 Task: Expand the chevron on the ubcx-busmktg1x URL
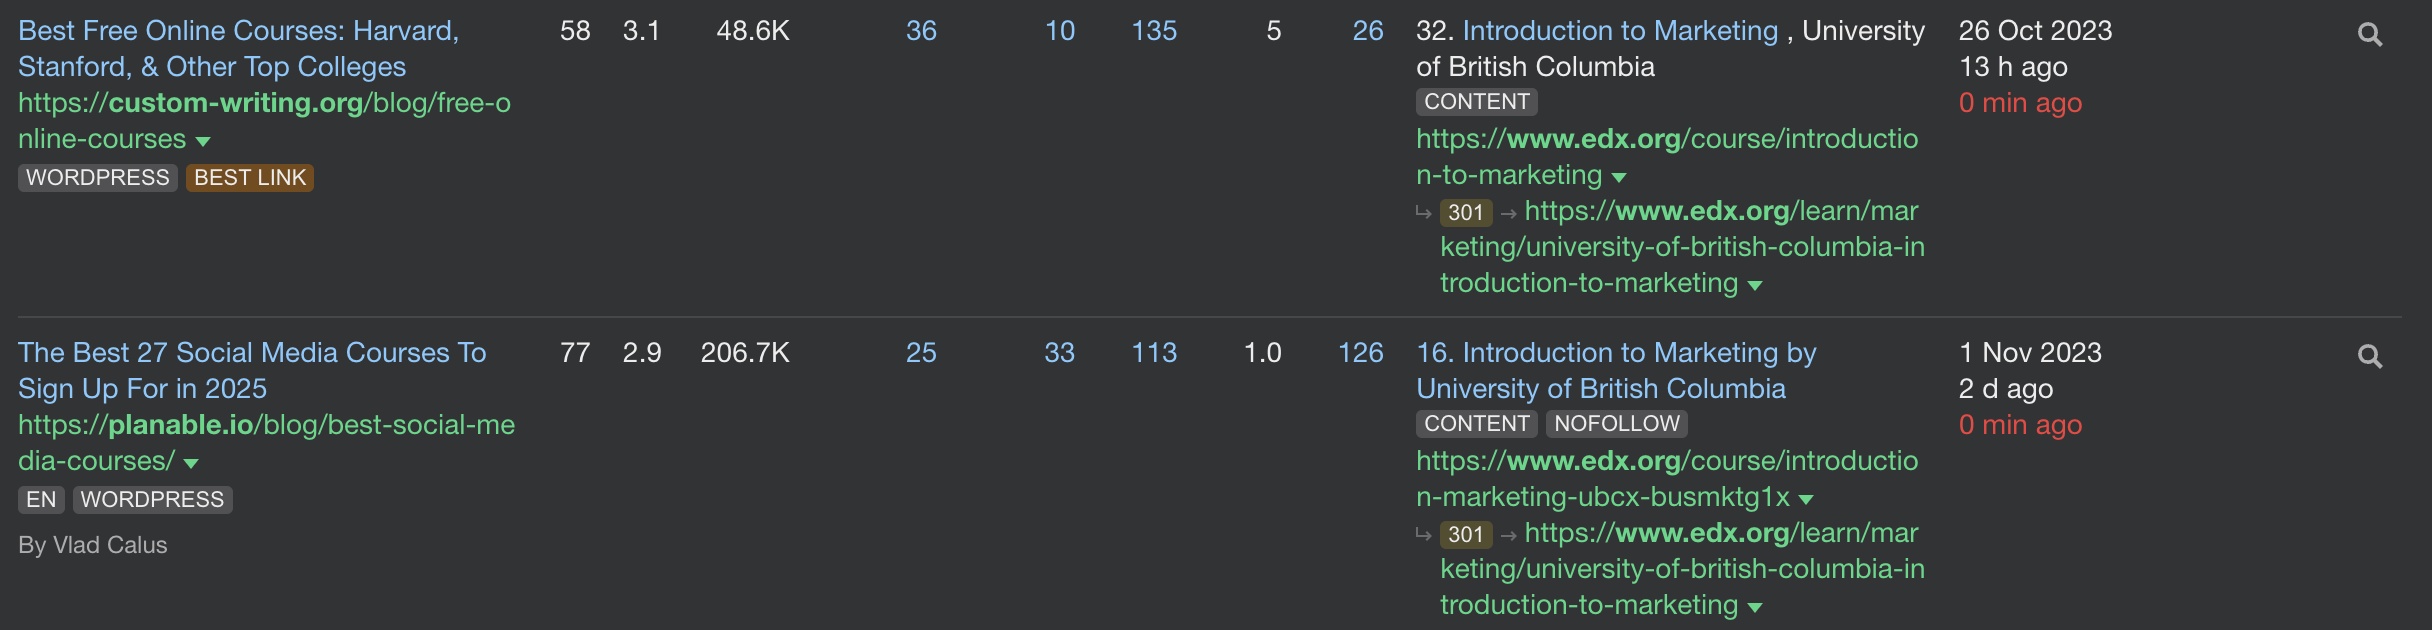1806,498
